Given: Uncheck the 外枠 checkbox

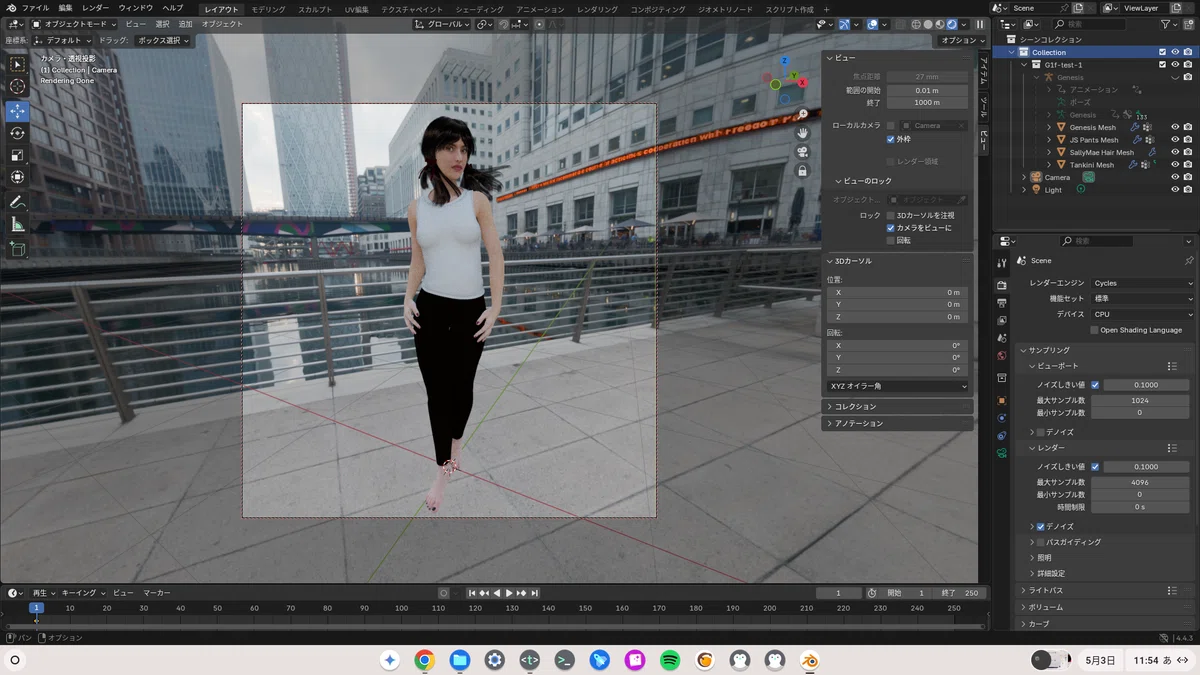Looking at the screenshot, I should click(x=891, y=139).
